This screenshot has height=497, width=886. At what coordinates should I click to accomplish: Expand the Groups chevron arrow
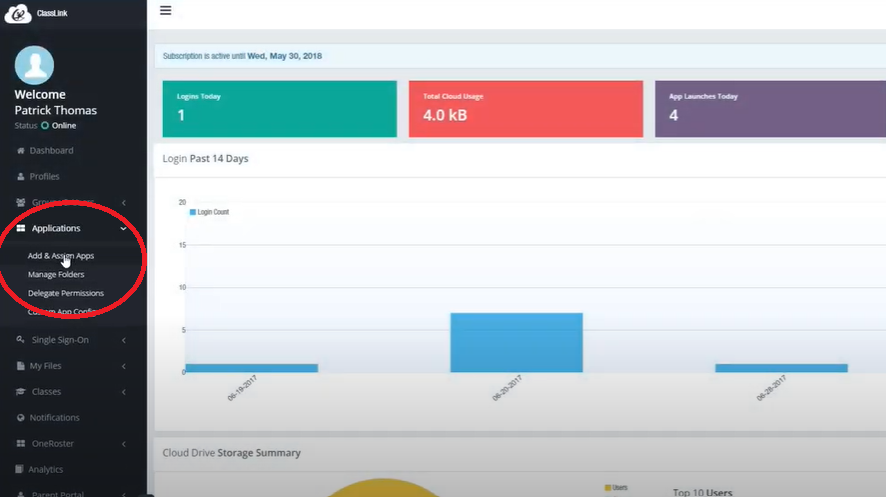pyautogui.click(x=124, y=203)
